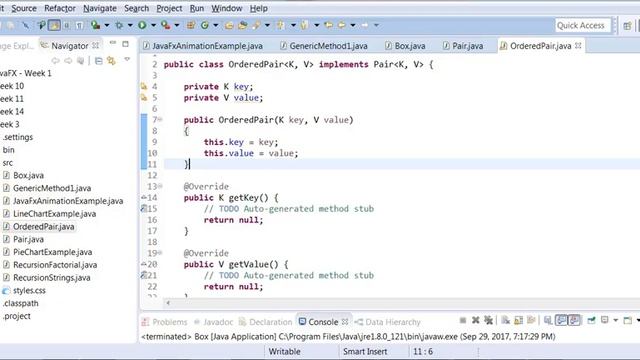Switch to the Pair.java editor tab
Image resolution: width=640 pixels, height=360 pixels.
(463, 46)
